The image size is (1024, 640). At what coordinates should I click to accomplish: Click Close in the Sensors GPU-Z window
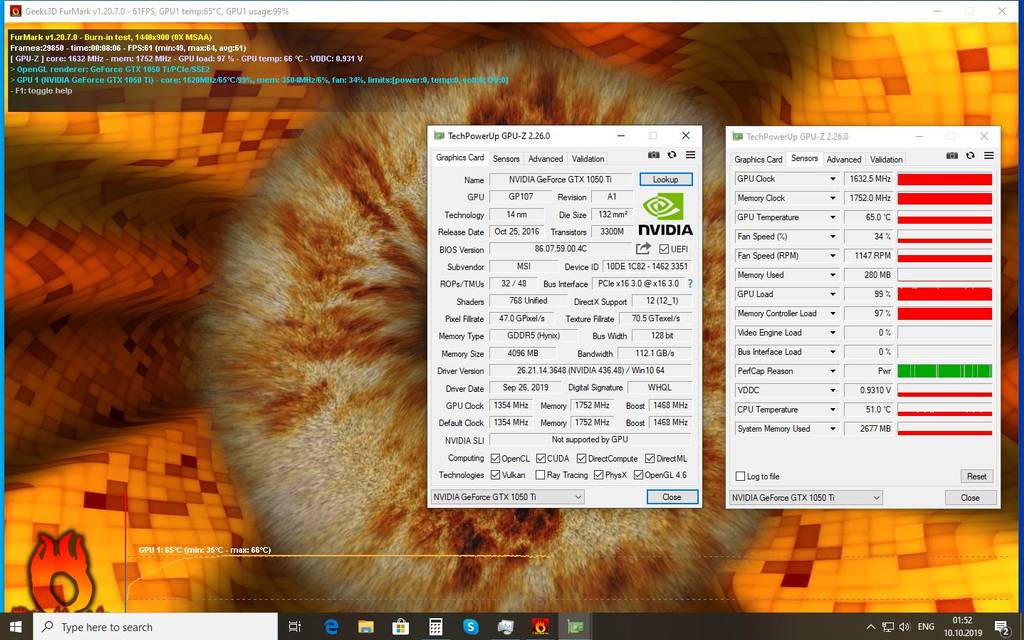point(970,498)
